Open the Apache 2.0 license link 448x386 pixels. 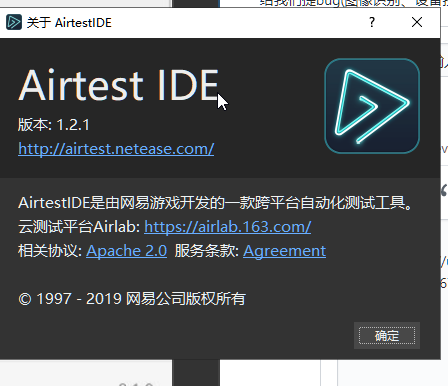pos(127,251)
